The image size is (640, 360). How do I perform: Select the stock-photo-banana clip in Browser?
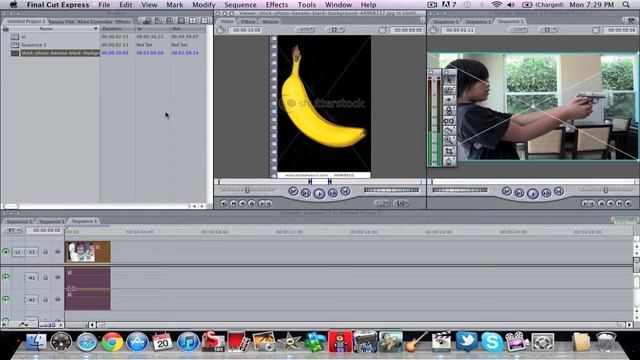coord(60,53)
